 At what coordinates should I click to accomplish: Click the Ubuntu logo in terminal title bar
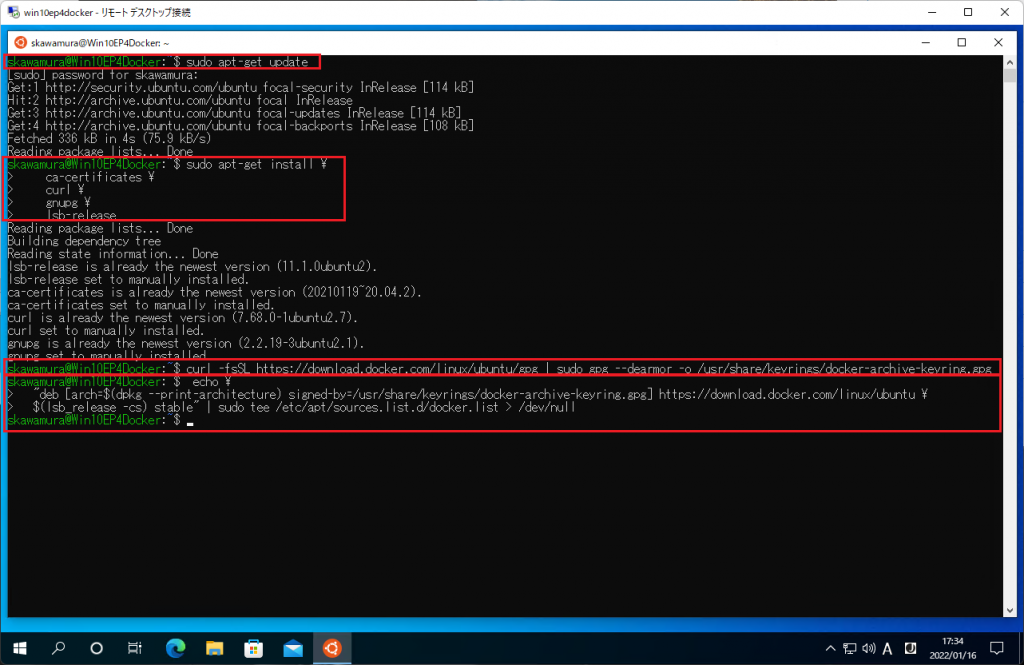[20, 42]
